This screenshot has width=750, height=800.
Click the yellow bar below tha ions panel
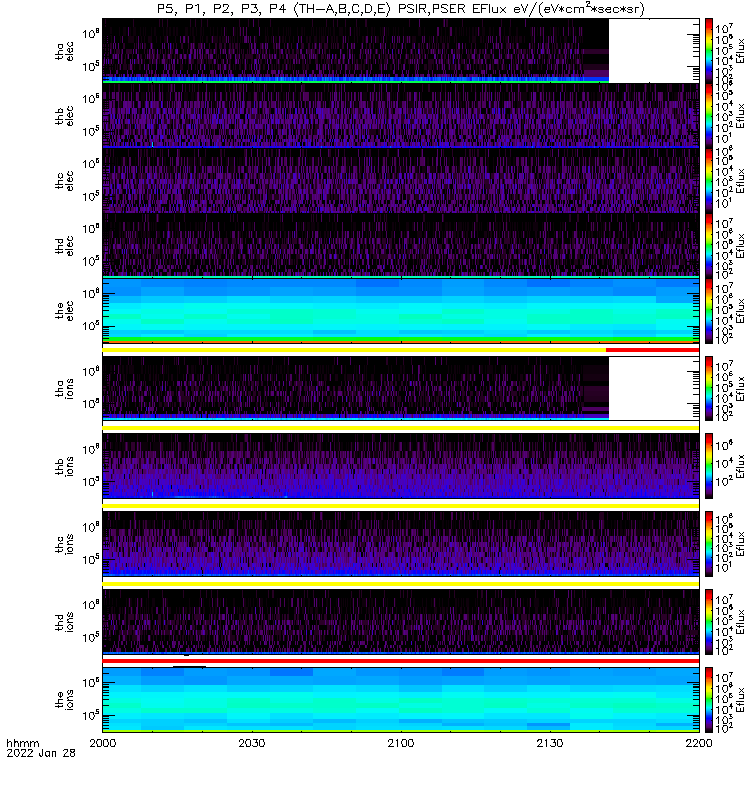401,428
